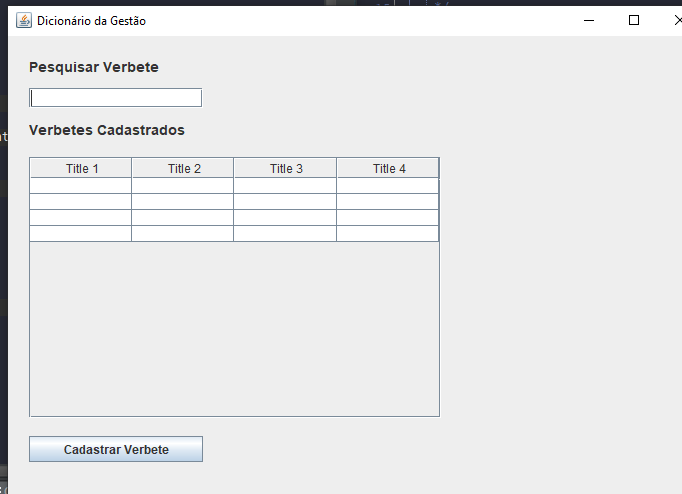Viewport: 682px width, 494px height.
Task: Focus the Pesquisar Verbete search field
Action: [116, 98]
